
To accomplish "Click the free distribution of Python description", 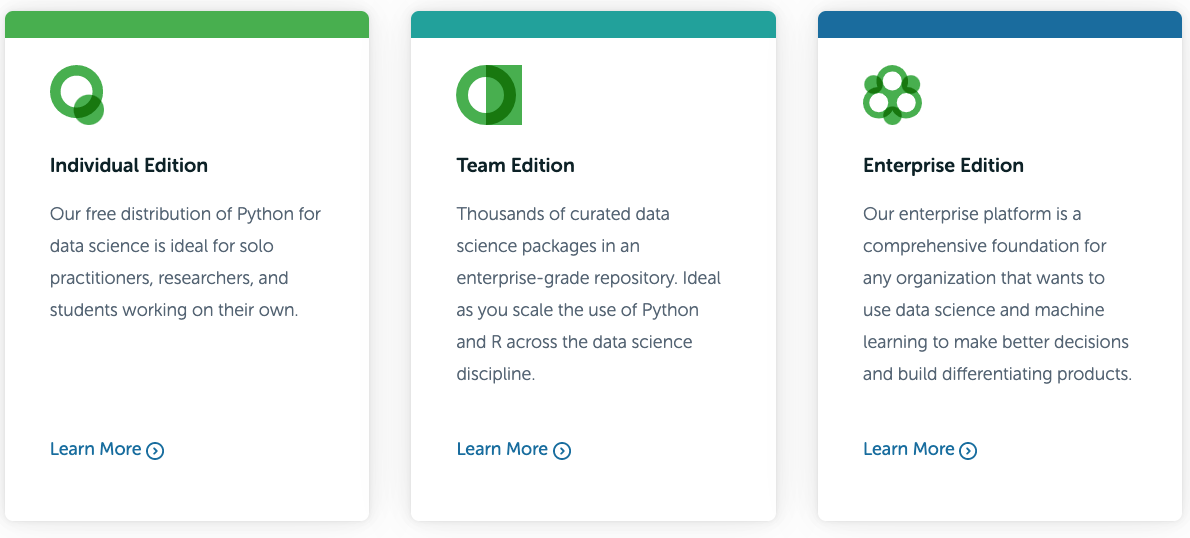I will 186,262.
